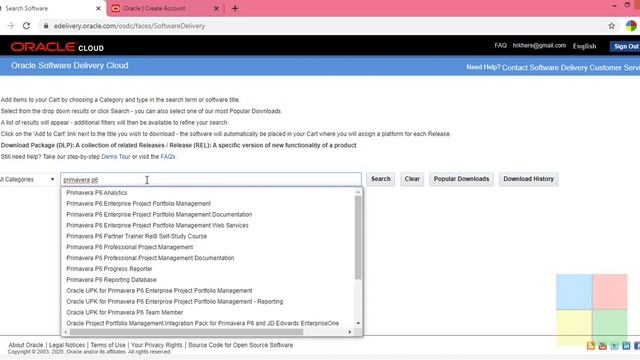Open the FAQs link in instructions
Image resolution: width=640 pixels, height=360 pixels.
coord(168,157)
